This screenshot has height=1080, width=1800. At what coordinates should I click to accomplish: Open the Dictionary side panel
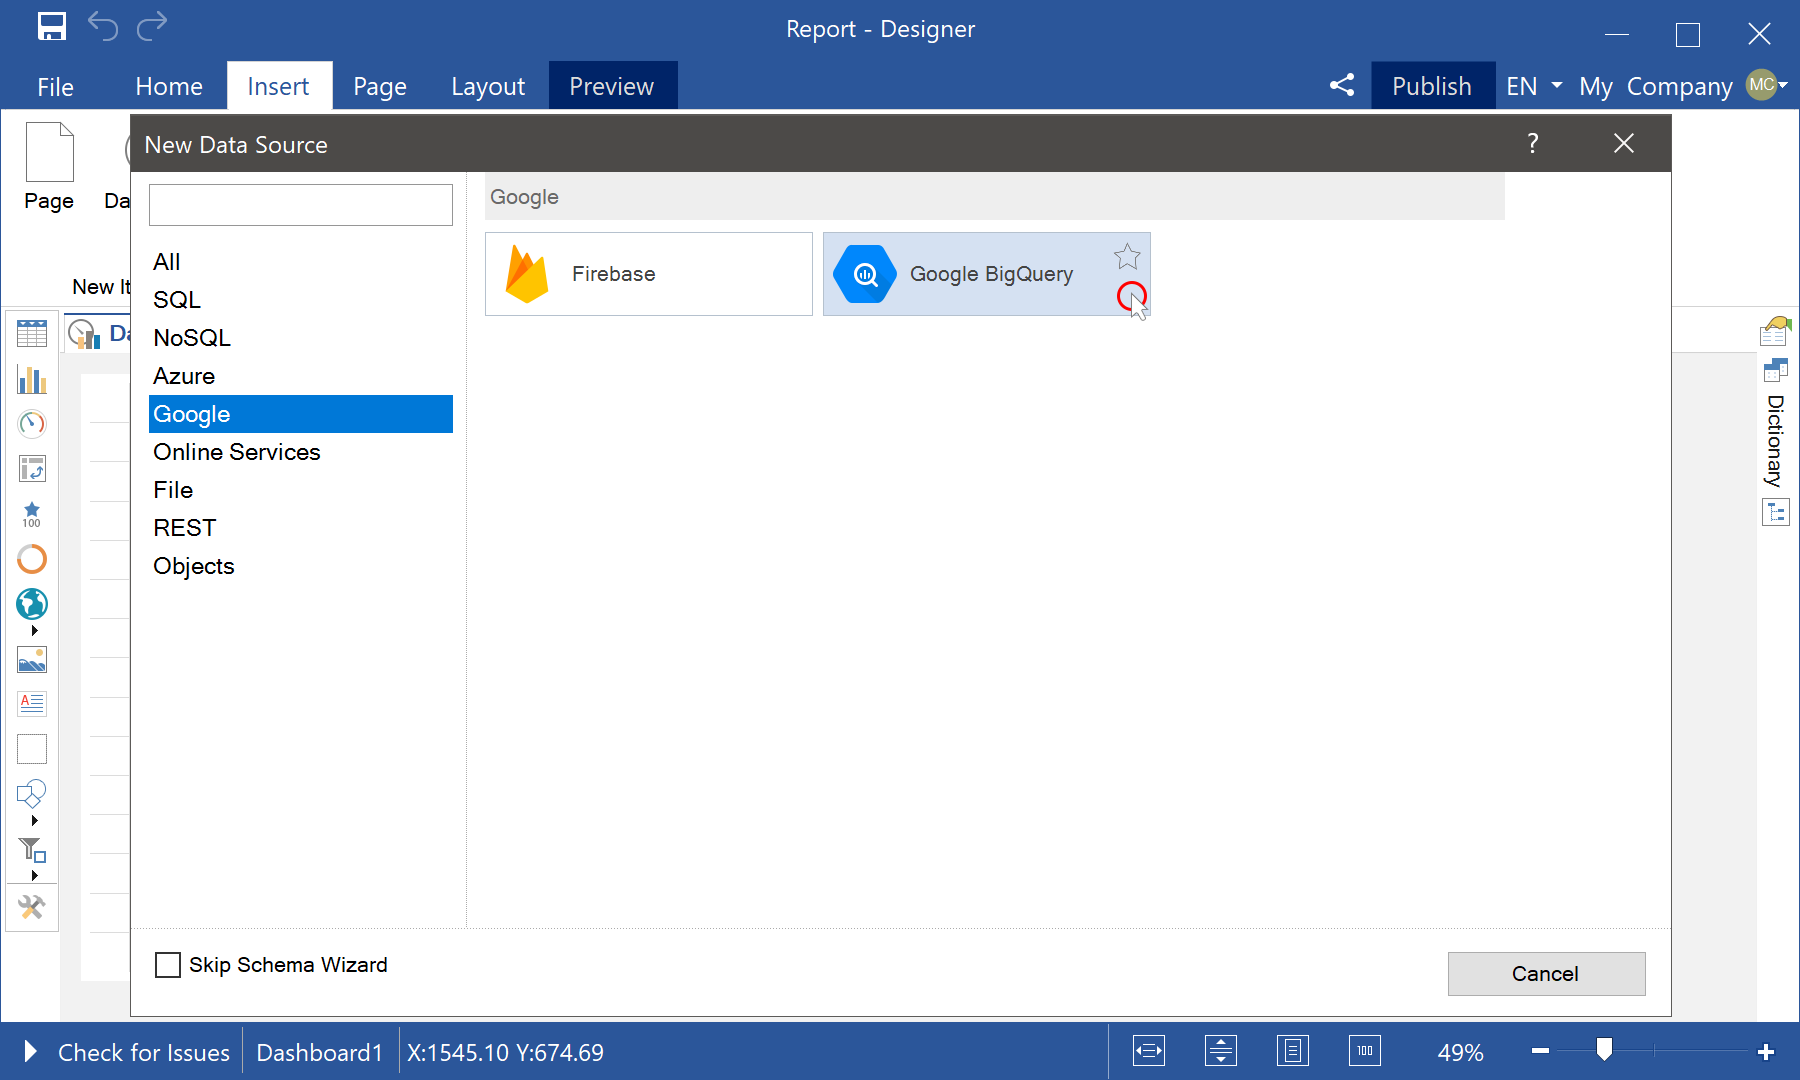tap(1776, 440)
